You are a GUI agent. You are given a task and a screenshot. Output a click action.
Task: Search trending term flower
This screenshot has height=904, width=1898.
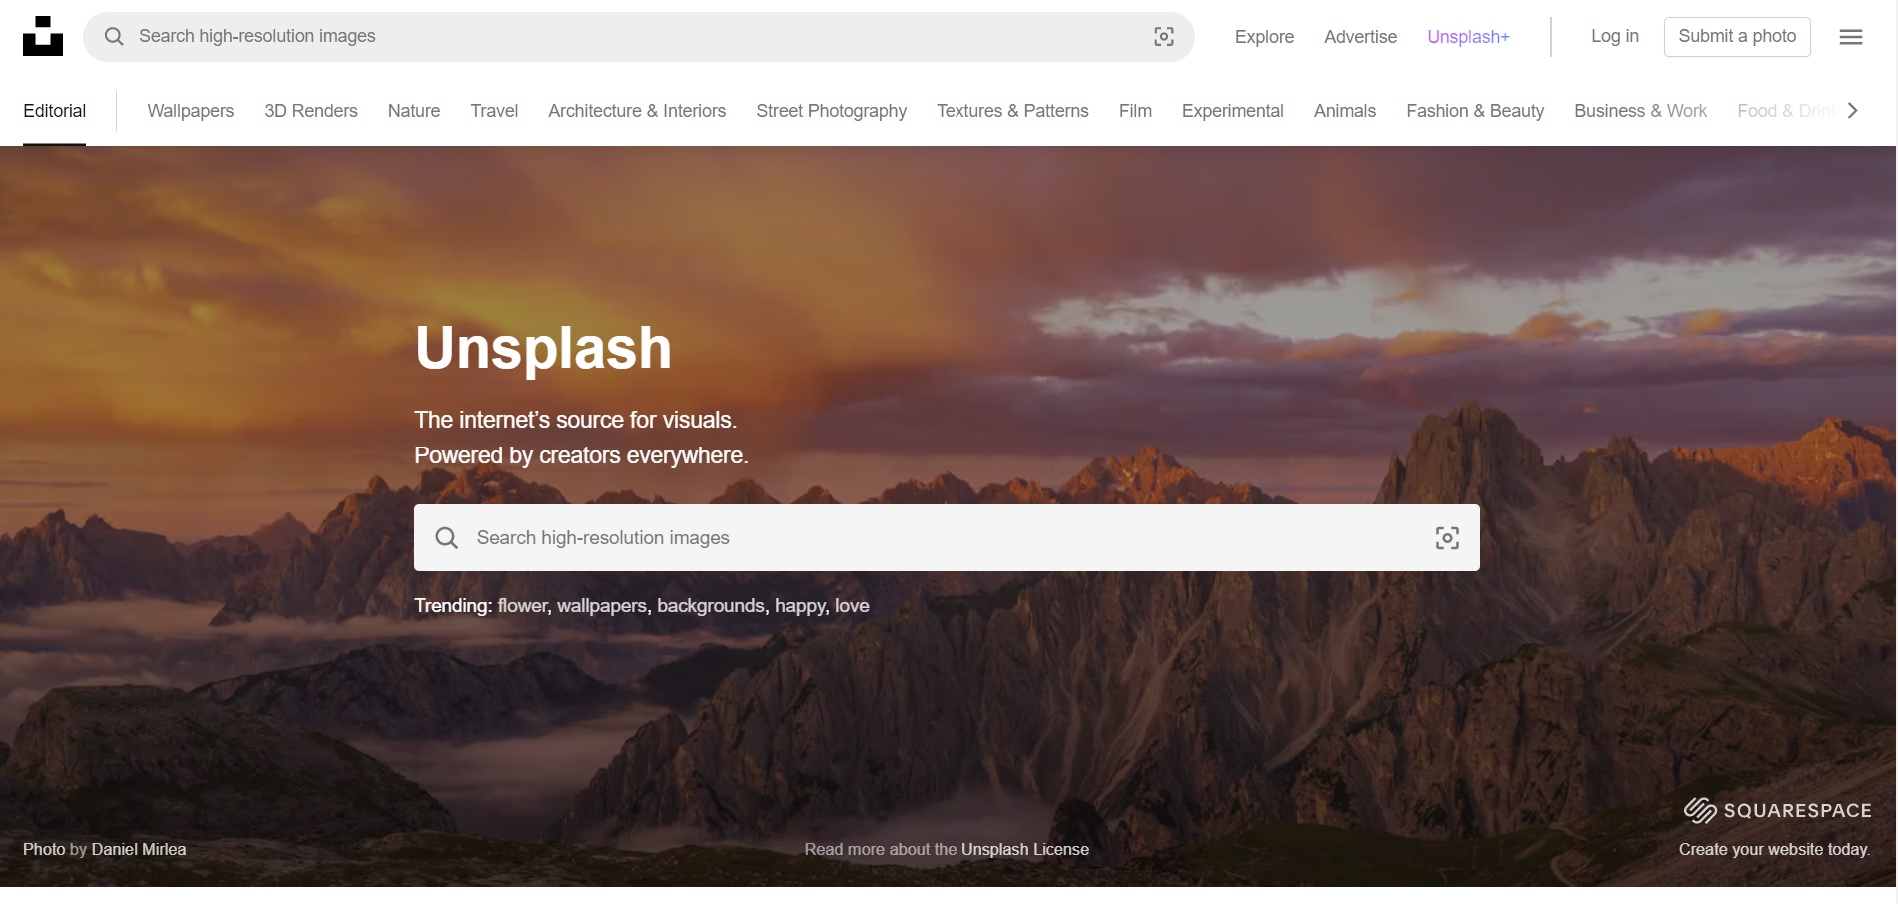(523, 606)
